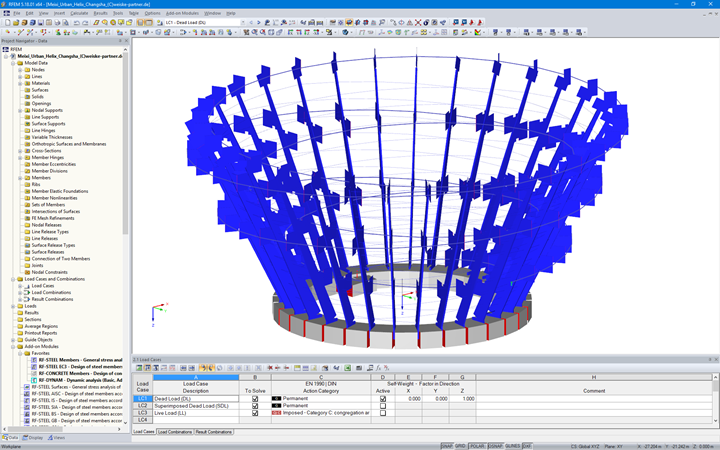This screenshot has height=450, width=720.
Task: Click the Z factor cell showing 1.000
Action: [x=462, y=399]
